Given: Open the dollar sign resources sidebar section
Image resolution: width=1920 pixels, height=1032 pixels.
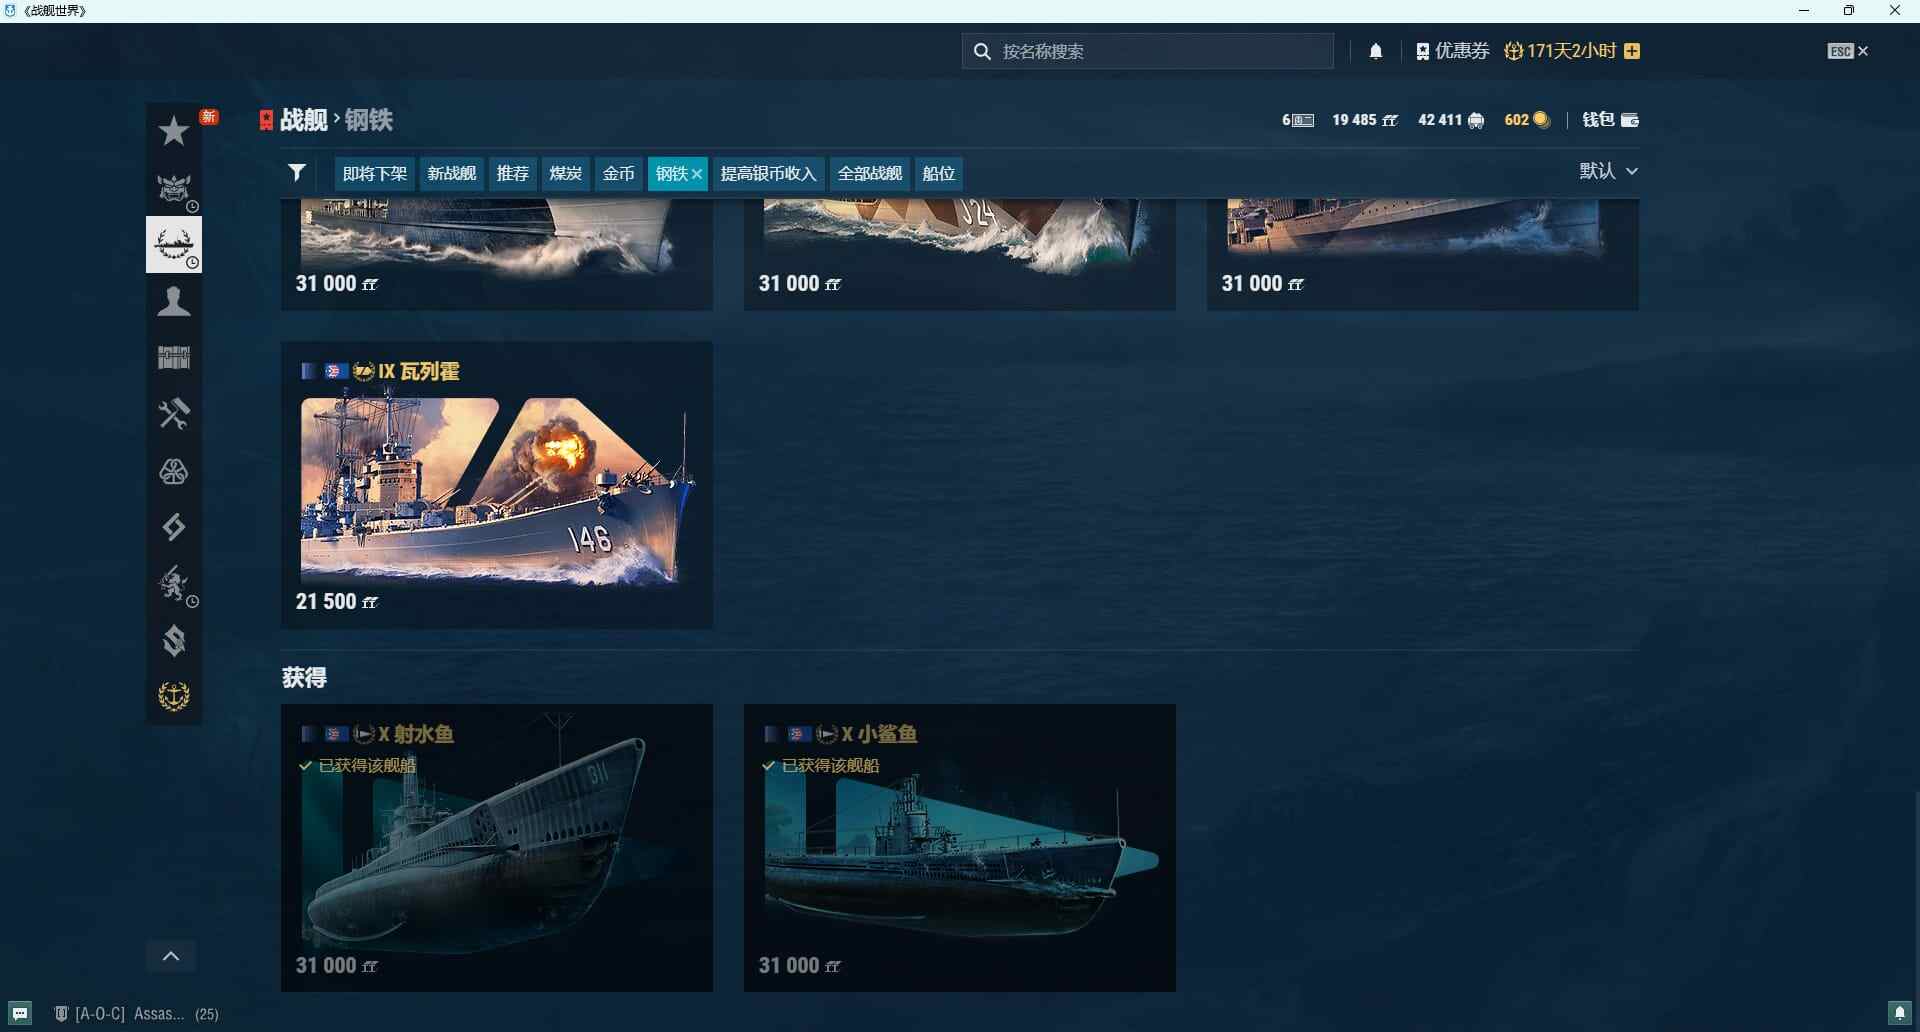Looking at the screenshot, I should pyautogui.click(x=174, y=640).
